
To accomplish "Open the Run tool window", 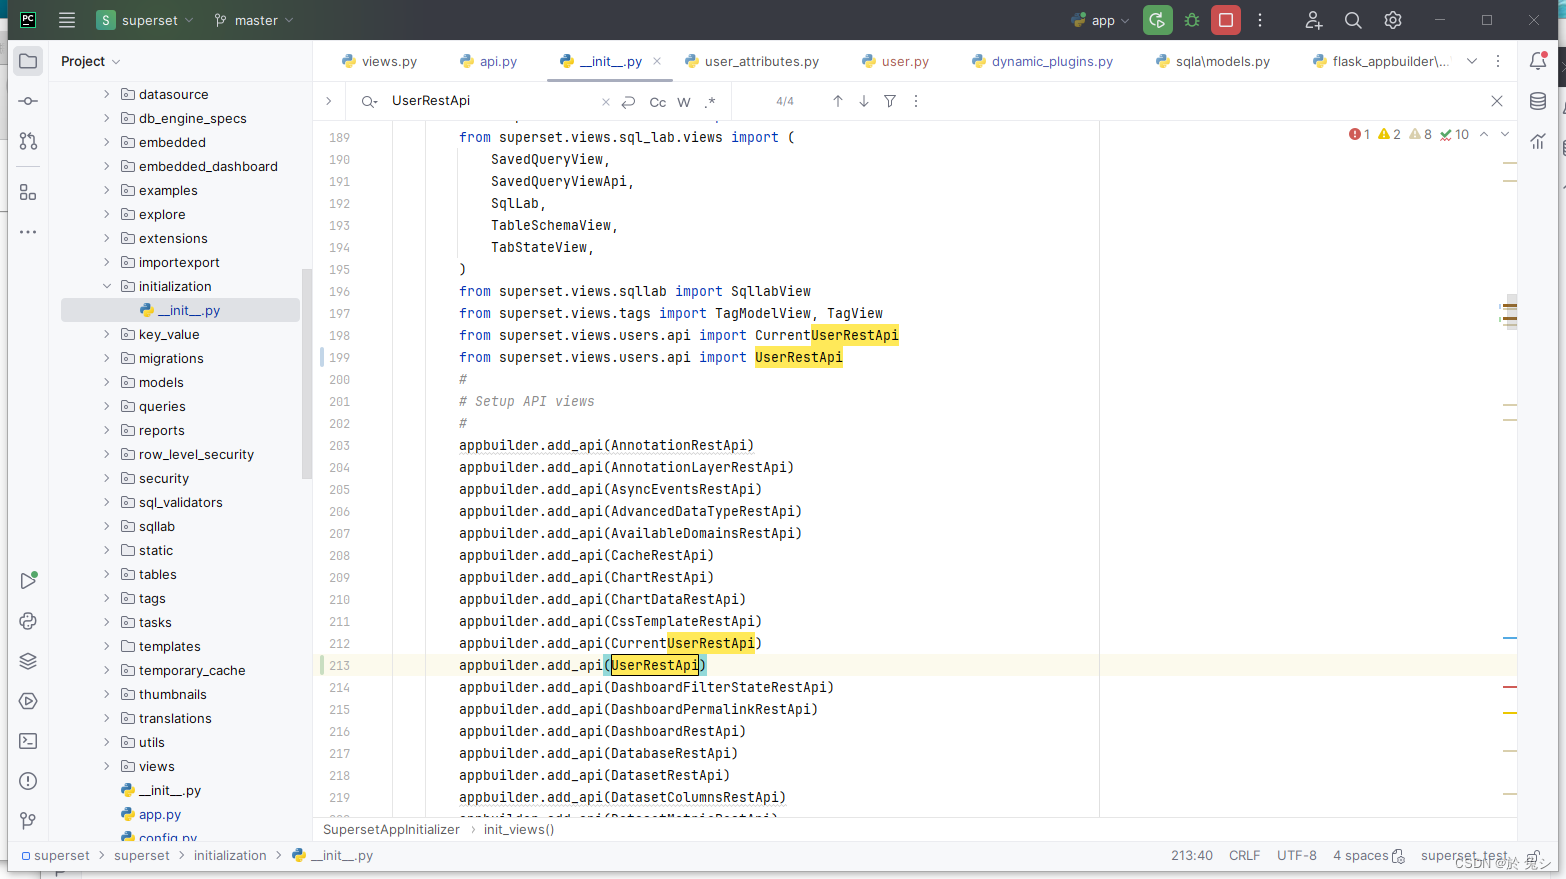I will pyautogui.click(x=28, y=581).
